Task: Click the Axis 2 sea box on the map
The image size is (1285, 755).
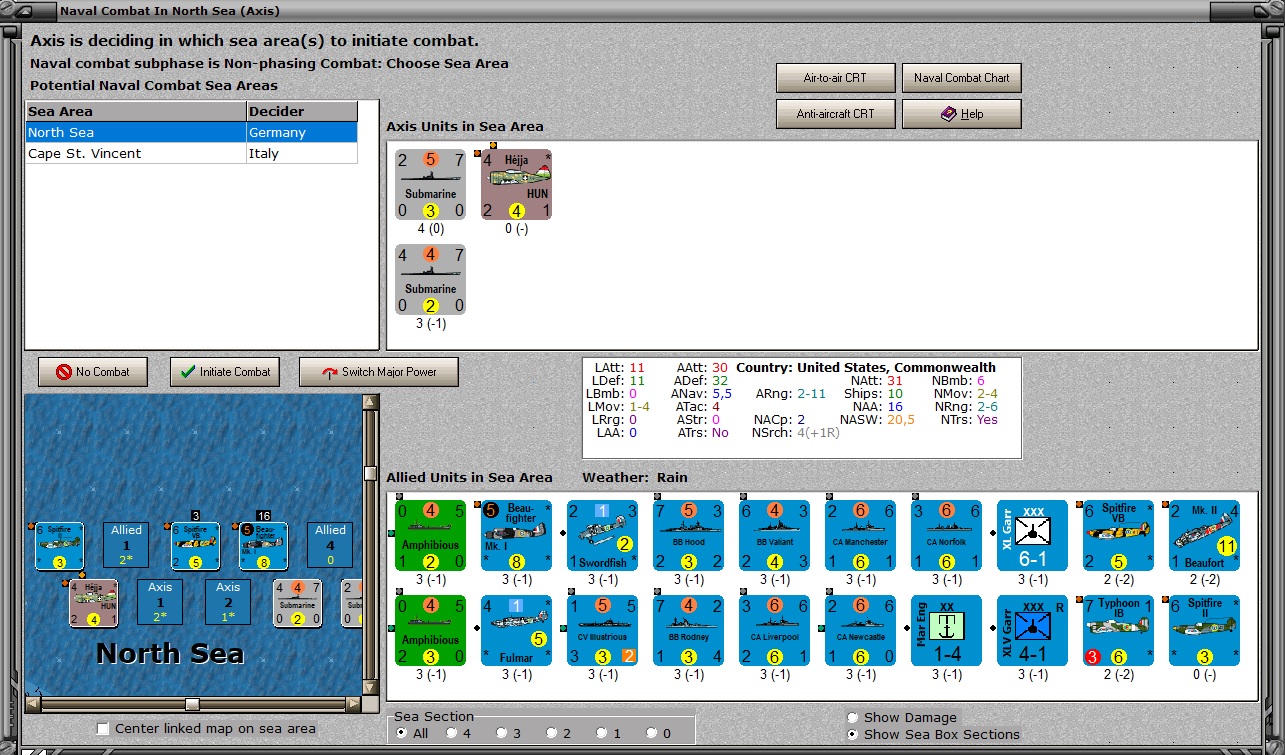Action: coord(228,601)
